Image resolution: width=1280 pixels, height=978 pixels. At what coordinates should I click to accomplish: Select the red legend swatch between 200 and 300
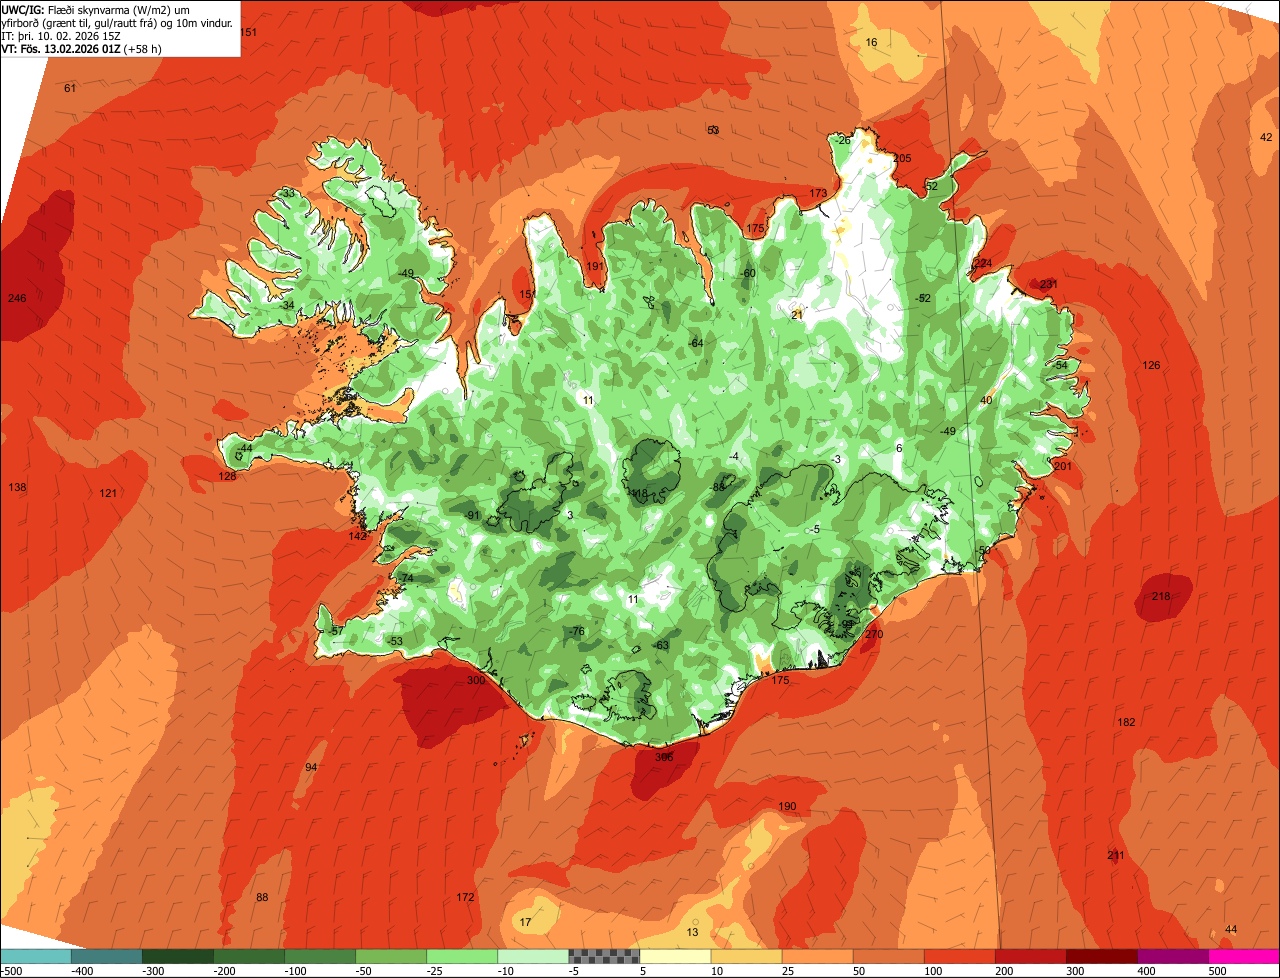[x=1030, y=956]
